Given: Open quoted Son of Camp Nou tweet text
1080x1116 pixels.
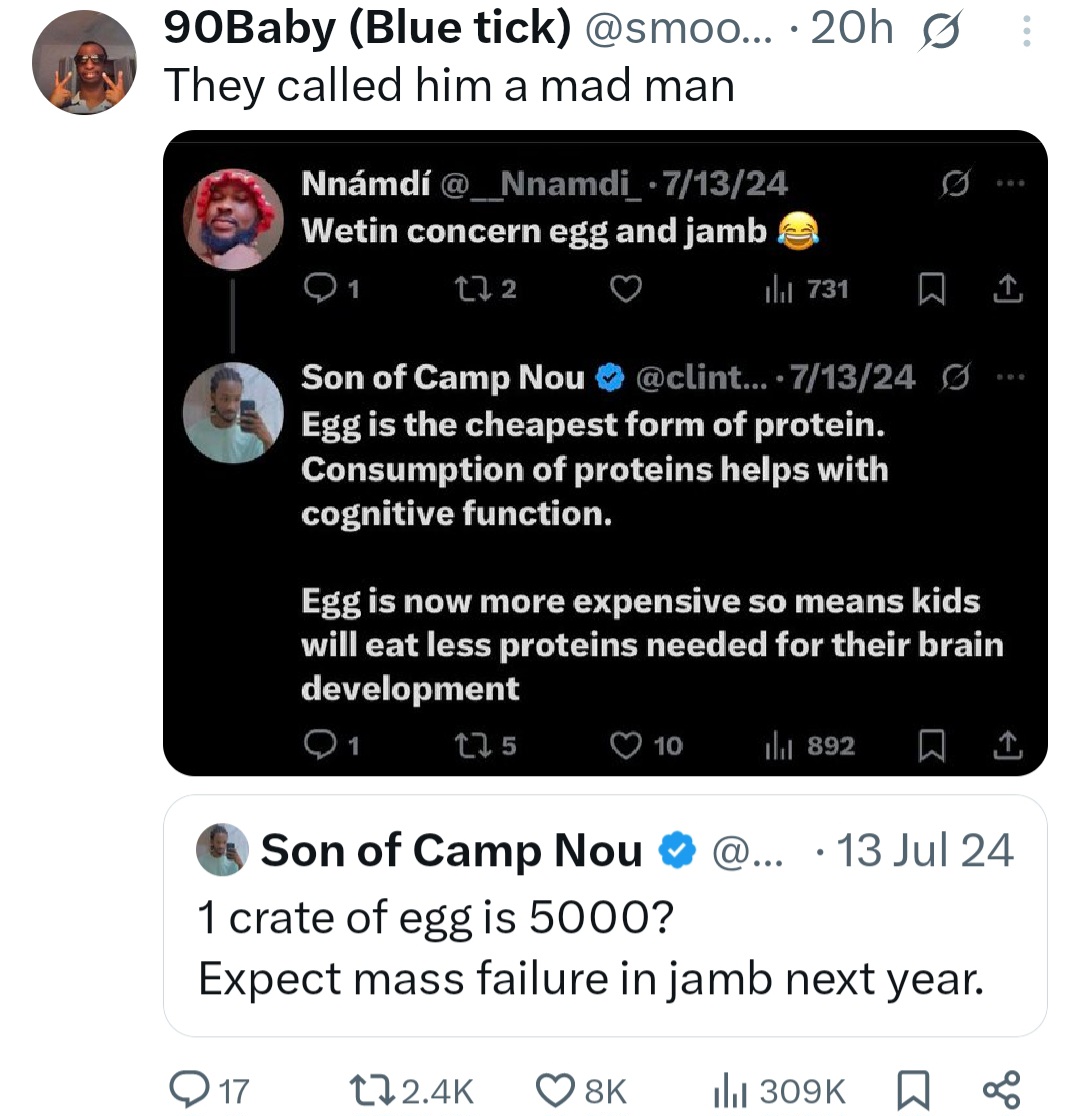Looking at the screenshot, I should tap(591, 947).
